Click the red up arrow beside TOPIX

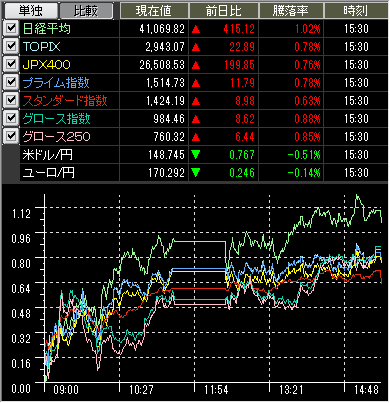tap(196, 47)
